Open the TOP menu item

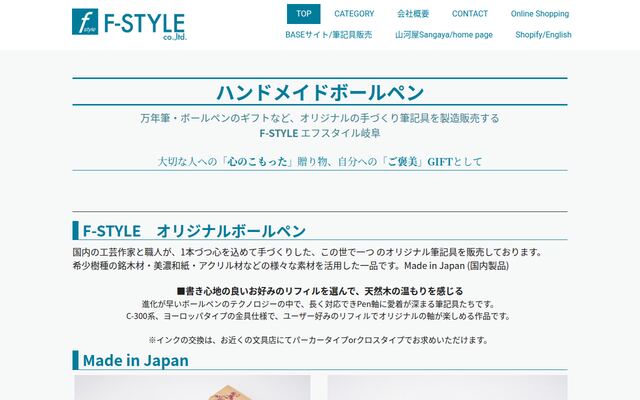[x=304, y=14]
